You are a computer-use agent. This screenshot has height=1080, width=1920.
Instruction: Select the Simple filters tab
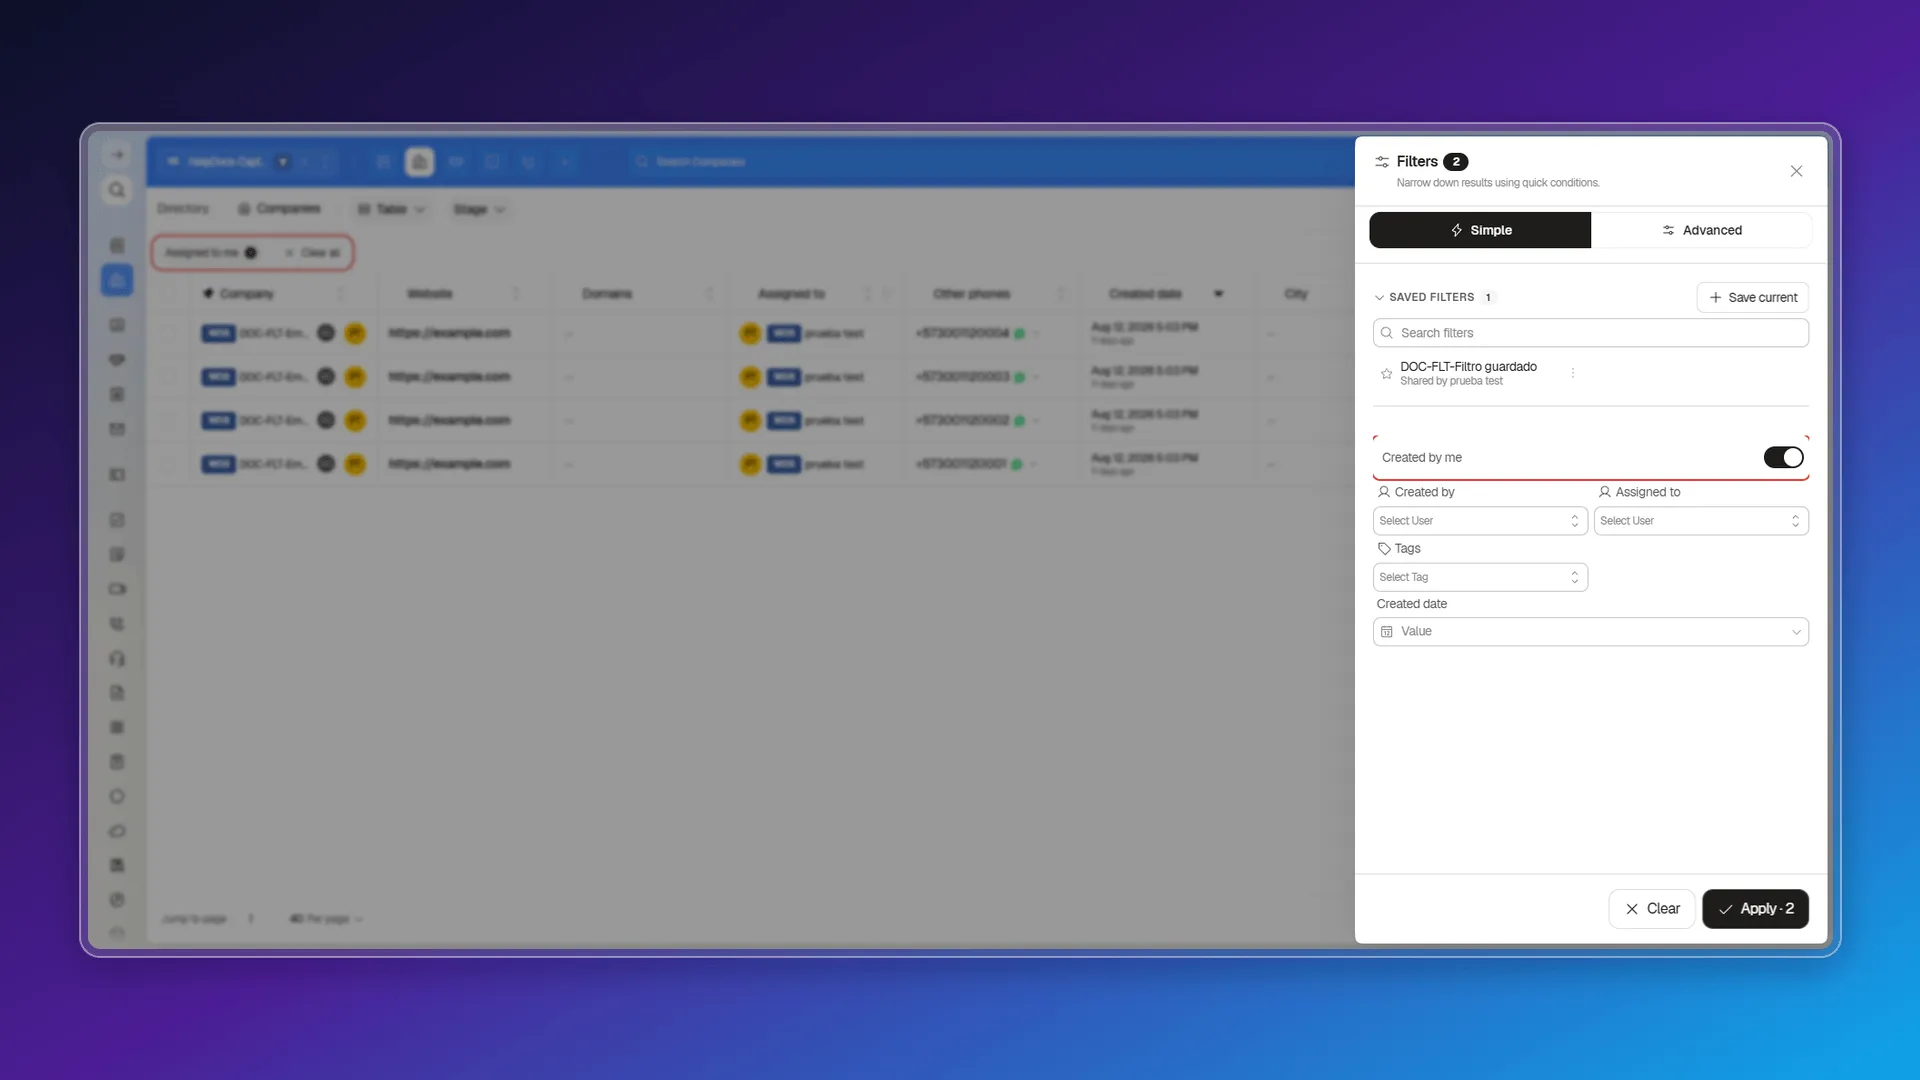pos(1480,230)
